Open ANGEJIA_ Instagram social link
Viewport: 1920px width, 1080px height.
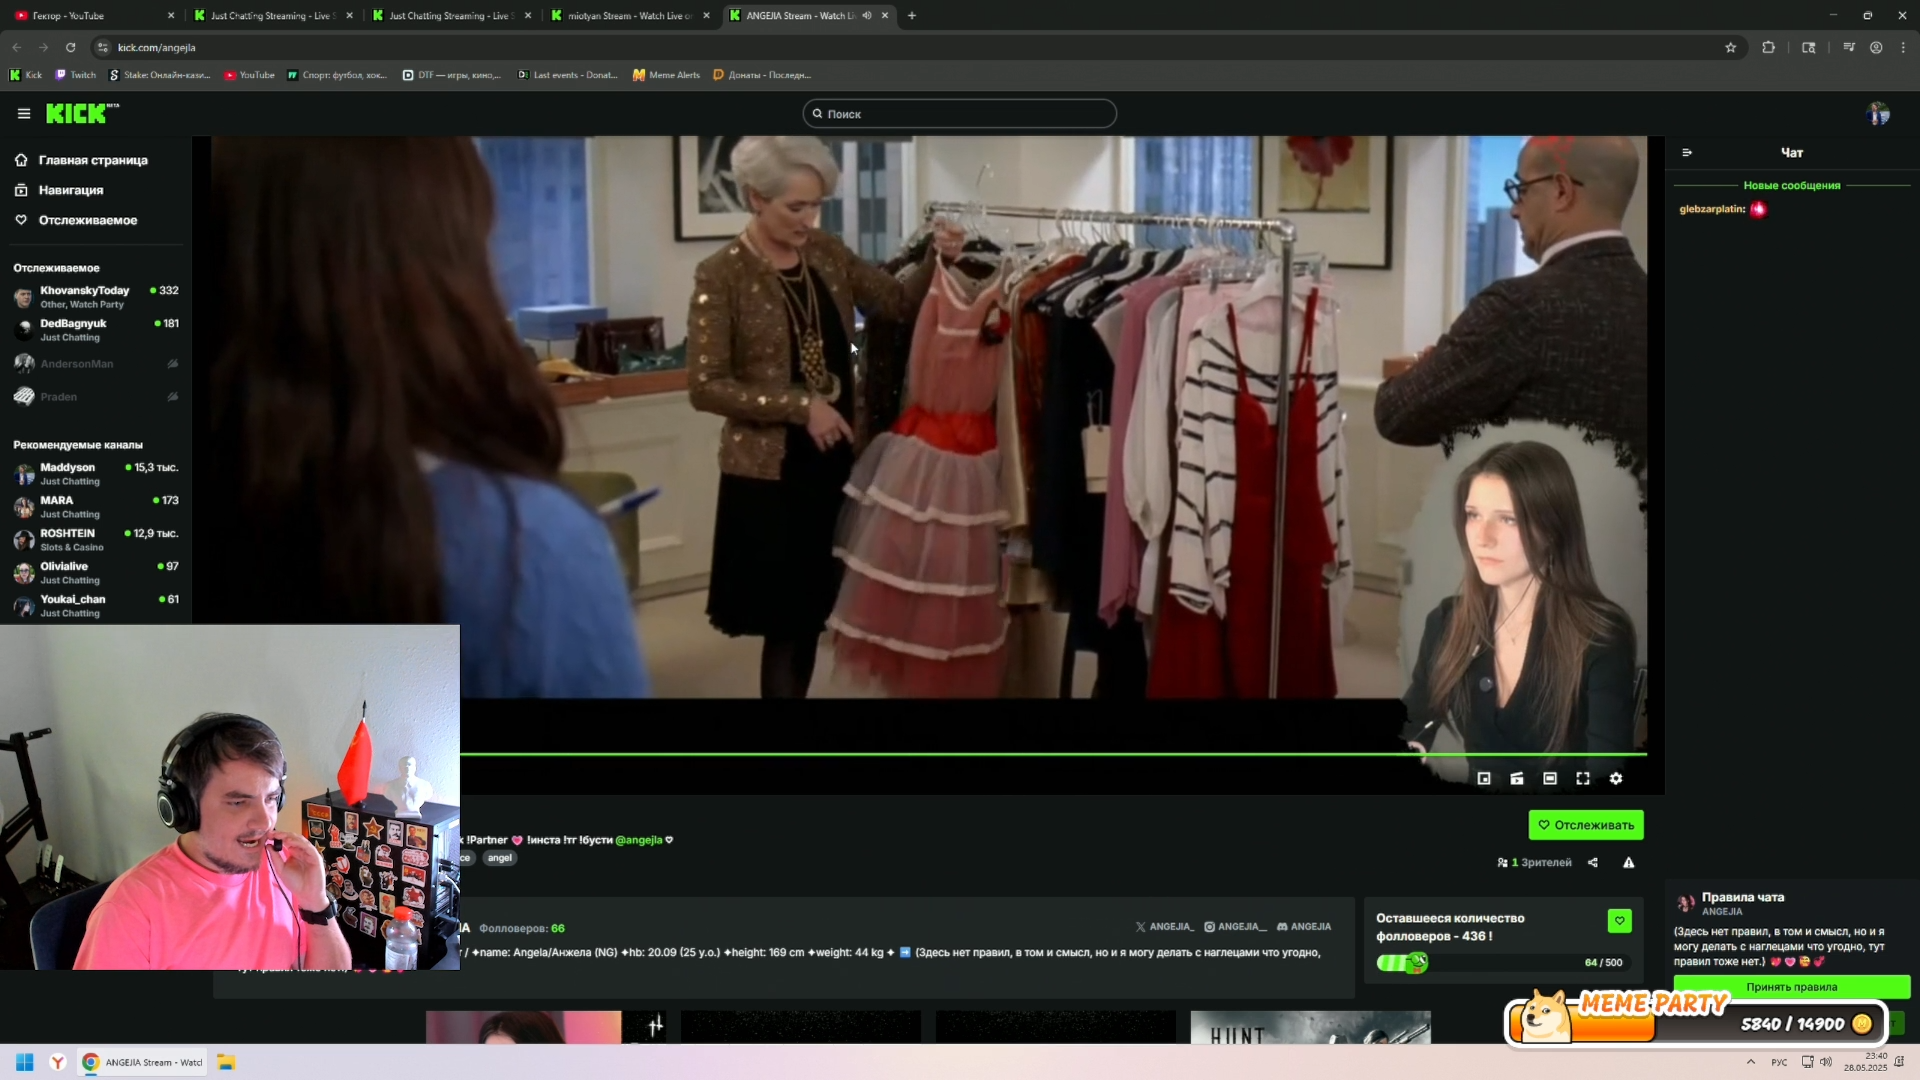pyautogui.click(x=1235, y=927)
